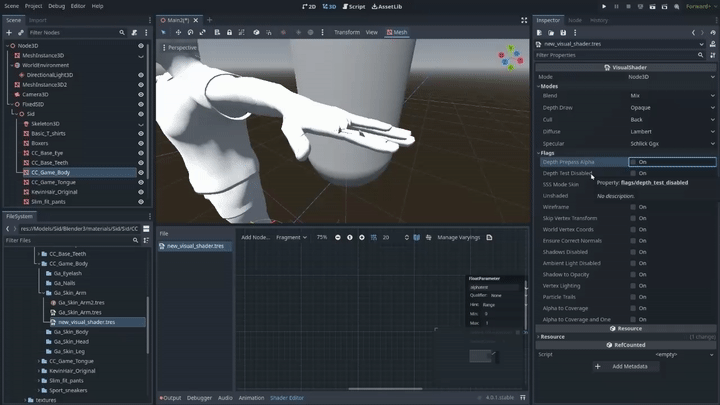720x405 pixels.
Task: Toggle distraction free mode in viewport
Action: coord(524,20)
